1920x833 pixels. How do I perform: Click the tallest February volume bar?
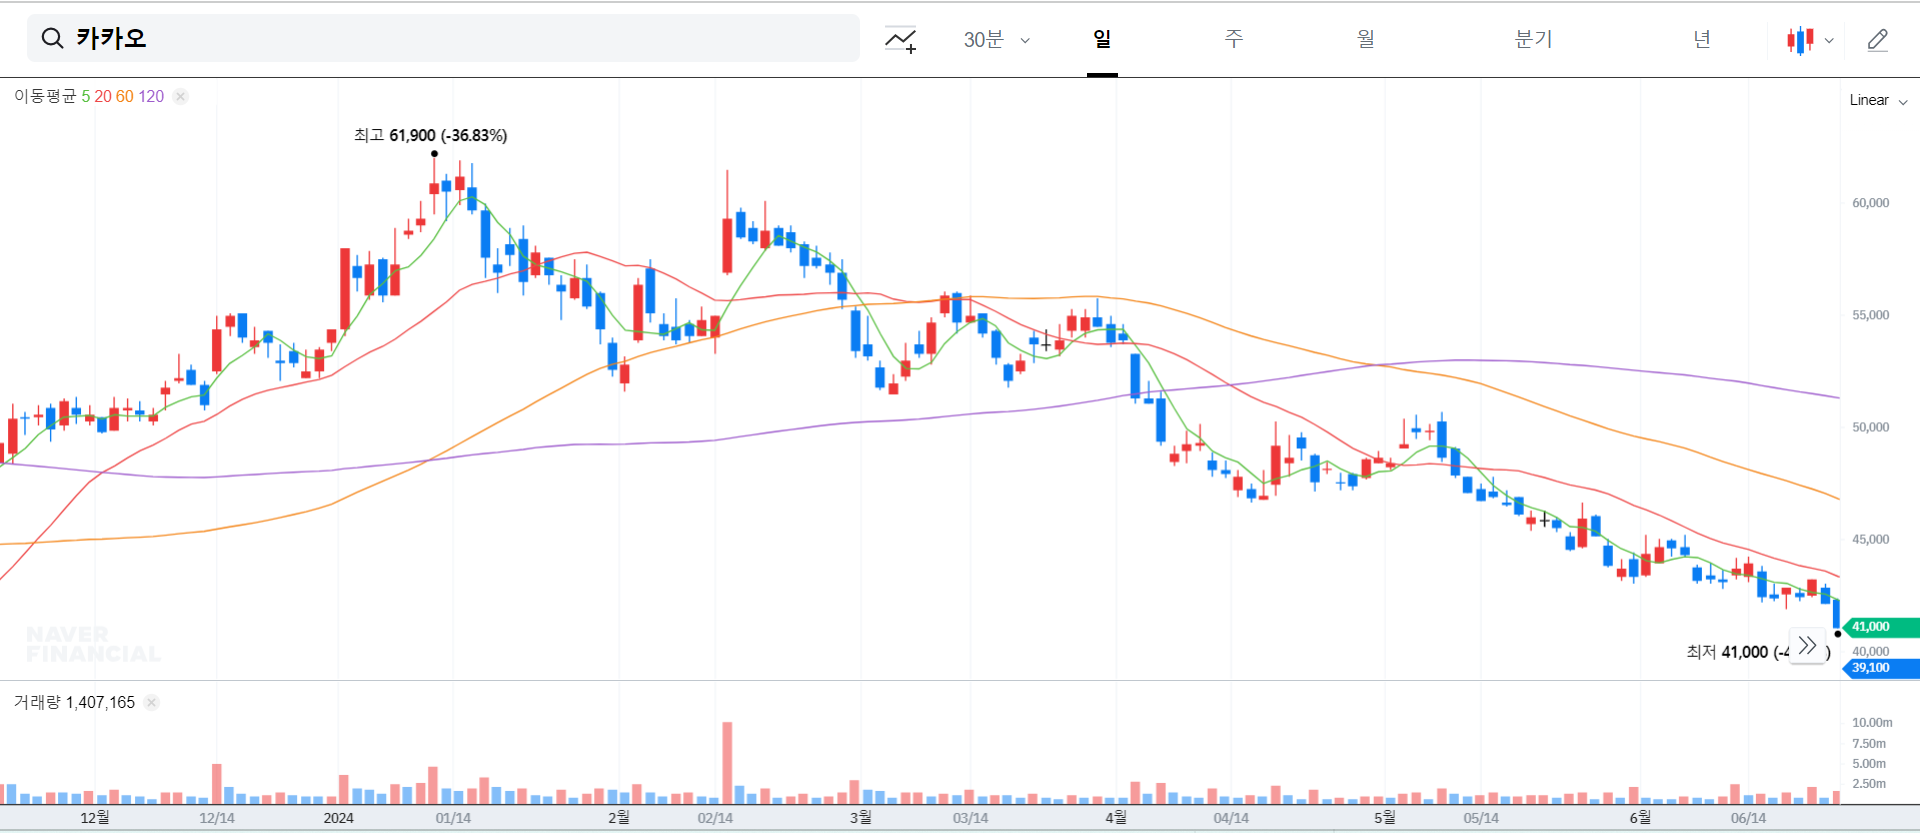(727, 763)
